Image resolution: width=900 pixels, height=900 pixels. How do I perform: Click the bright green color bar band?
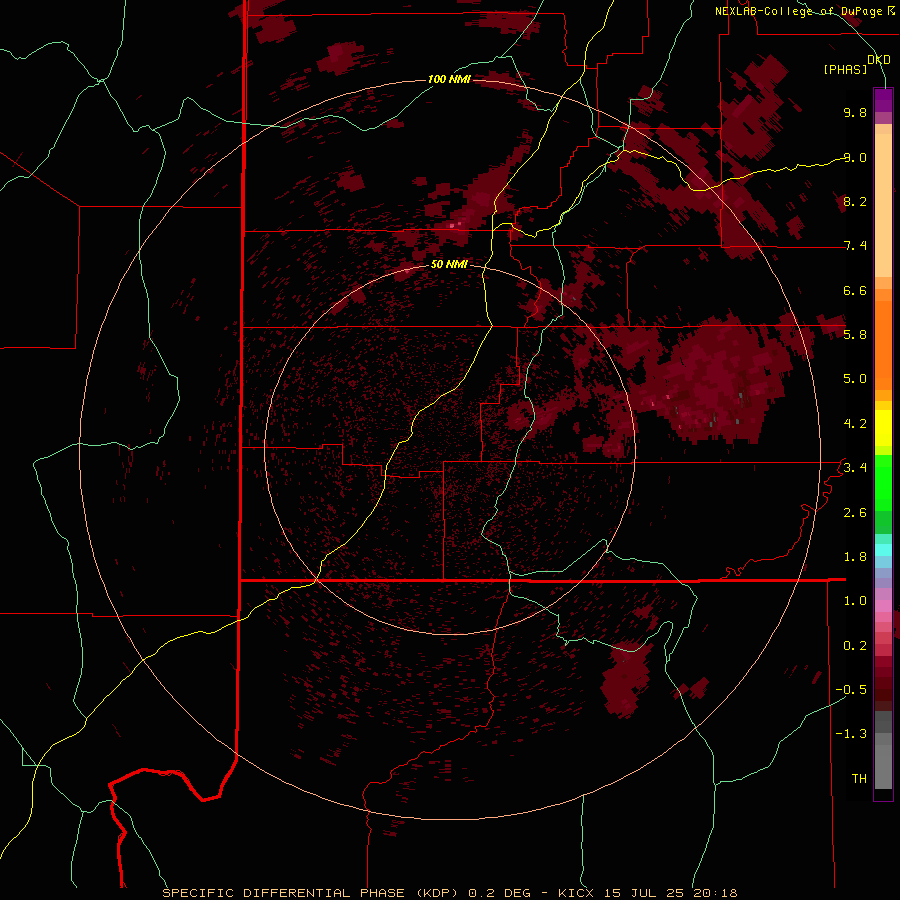coord(883,482)
